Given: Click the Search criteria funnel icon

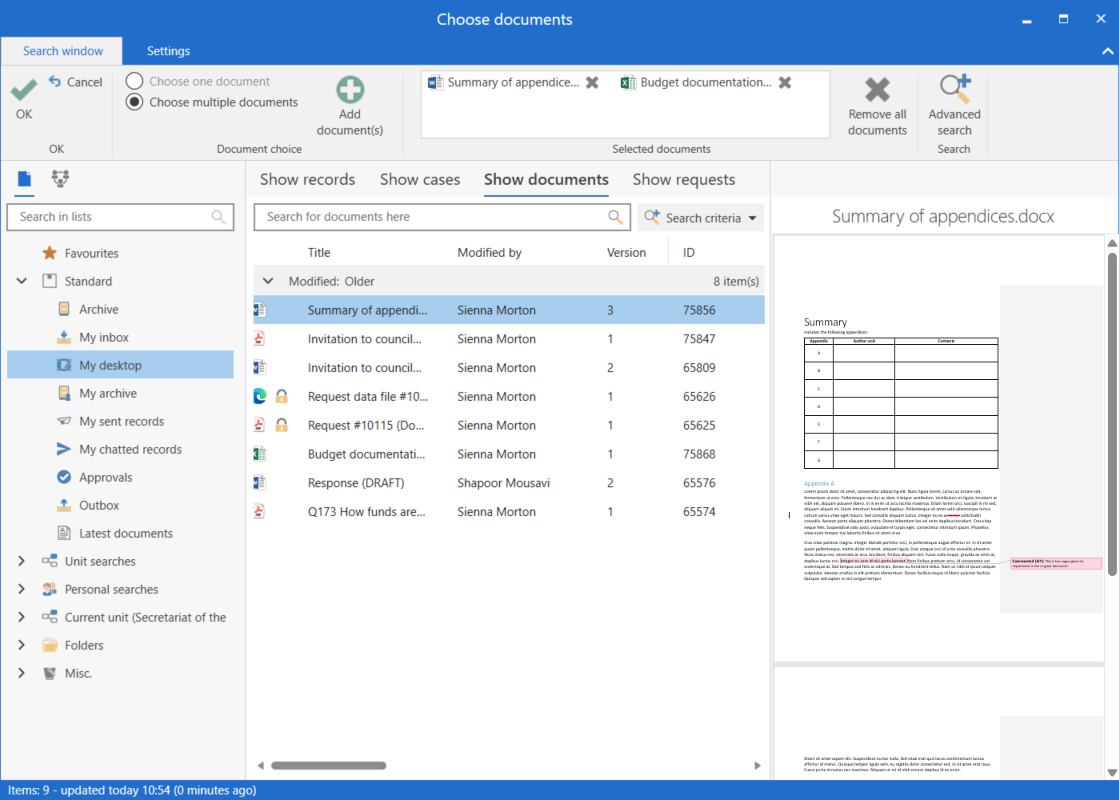Looking at the screenshot, I should 655,217.
